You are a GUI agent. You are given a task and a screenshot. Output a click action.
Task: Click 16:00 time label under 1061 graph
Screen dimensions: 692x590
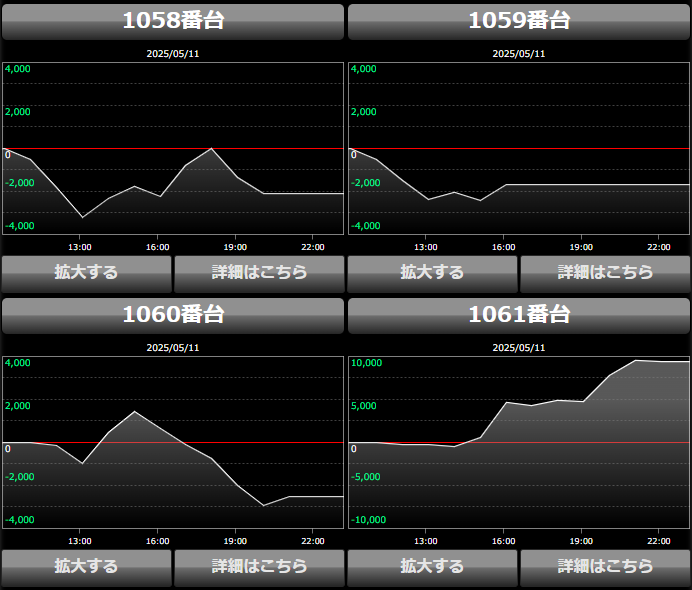coord(504,541)
